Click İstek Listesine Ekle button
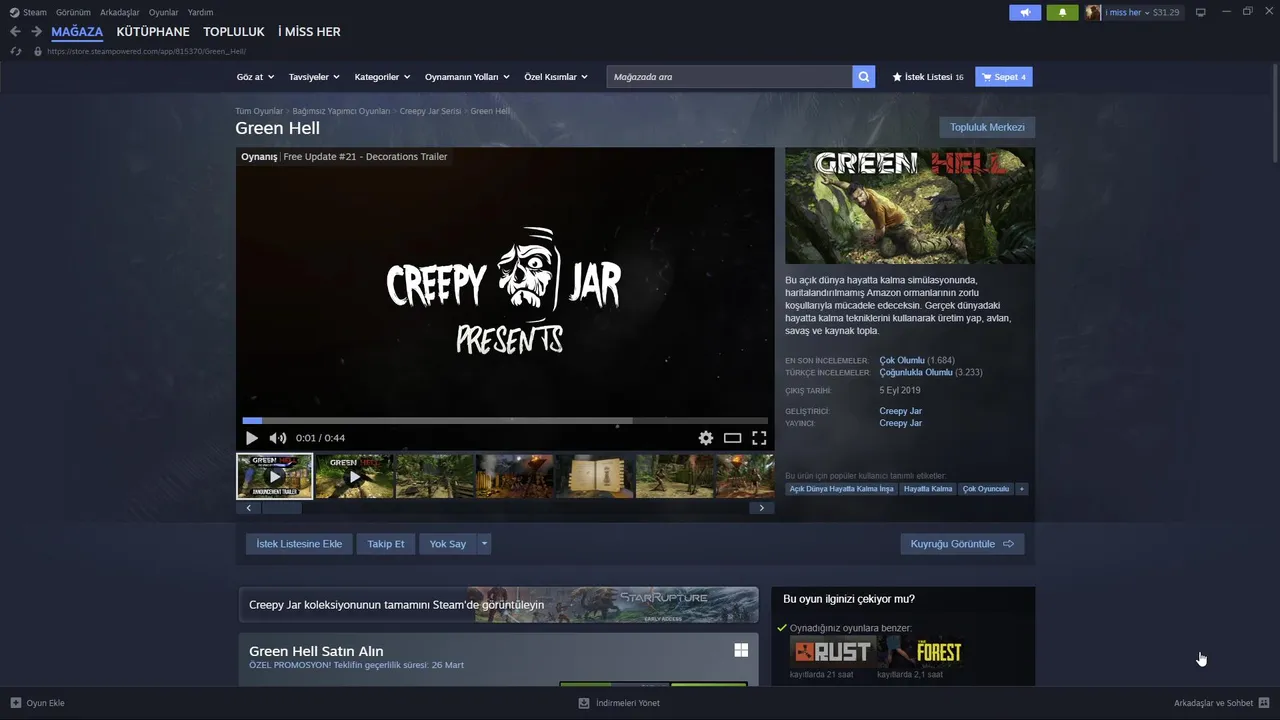 pyautogui.click(x=299, y=544)
